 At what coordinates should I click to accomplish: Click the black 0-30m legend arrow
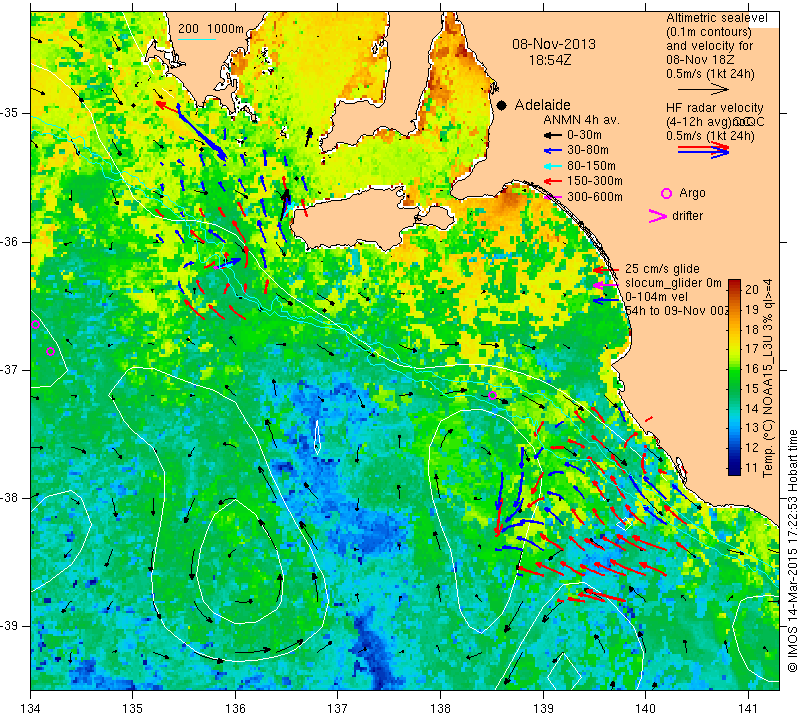point(552,136)
